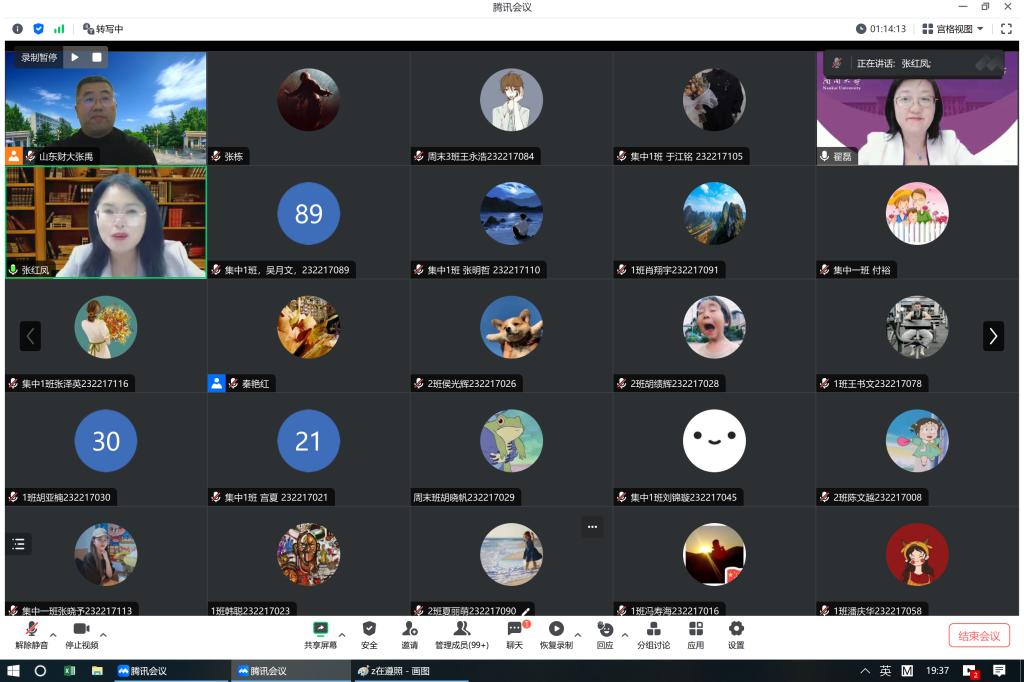Screen dimensions: 1024x682
Task: Open meeting 设置 settings gear
Action: point(736,634)
